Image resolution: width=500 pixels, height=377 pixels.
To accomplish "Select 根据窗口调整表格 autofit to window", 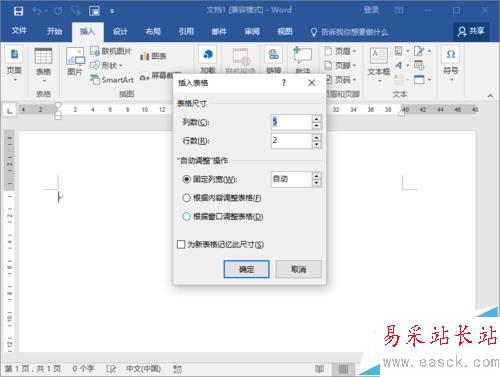I will pyautogui.click(x=223, y=217).
